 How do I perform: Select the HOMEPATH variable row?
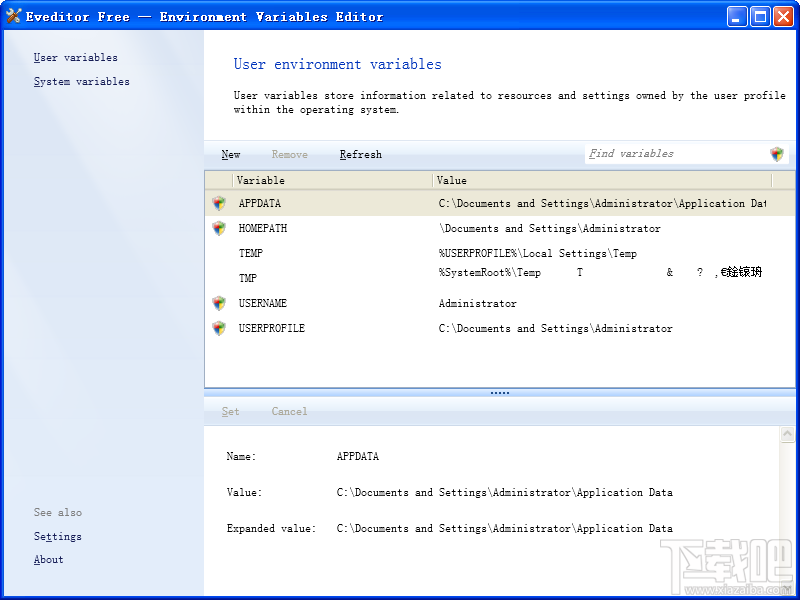coord(499,228)
